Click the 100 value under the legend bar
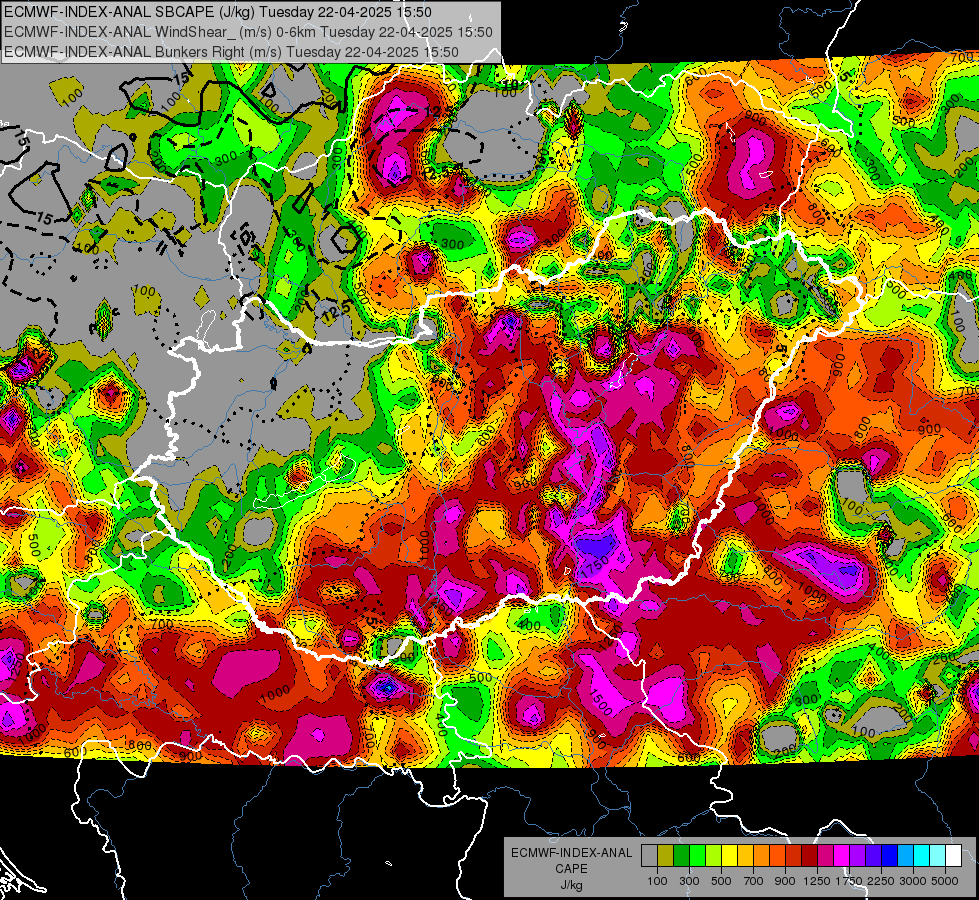979x900 pixels. (x=657, y=881)
